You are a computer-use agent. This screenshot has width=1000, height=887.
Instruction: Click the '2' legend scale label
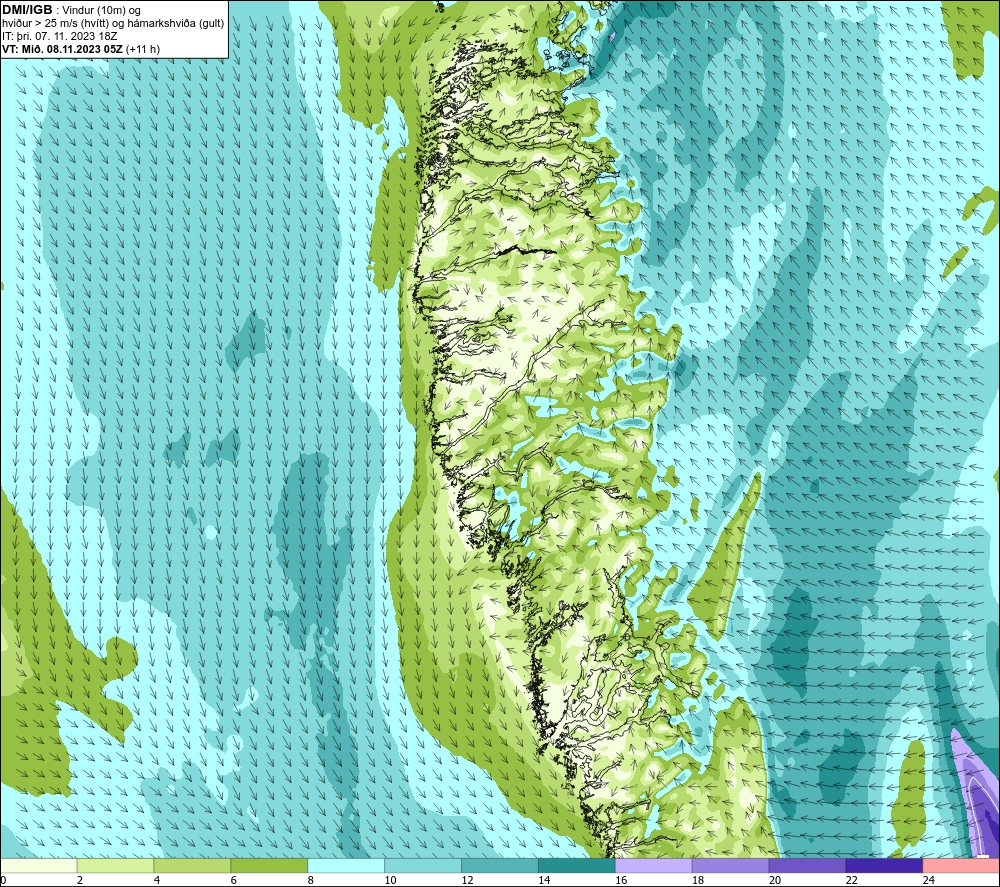tap(80, 880)
